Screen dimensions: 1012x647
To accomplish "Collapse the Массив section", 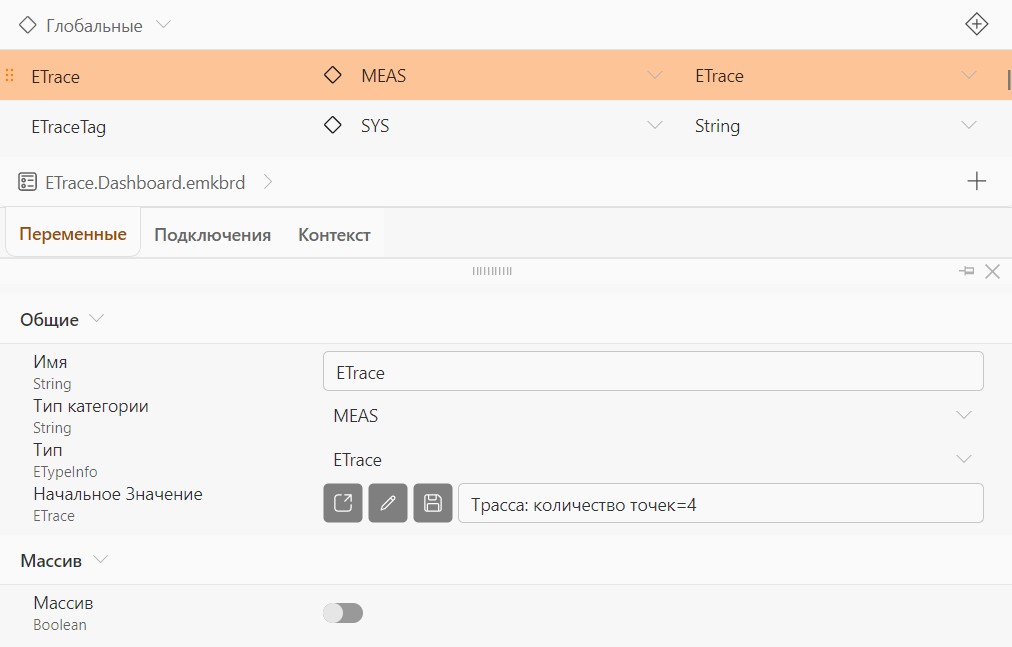I will pos(100,559).
